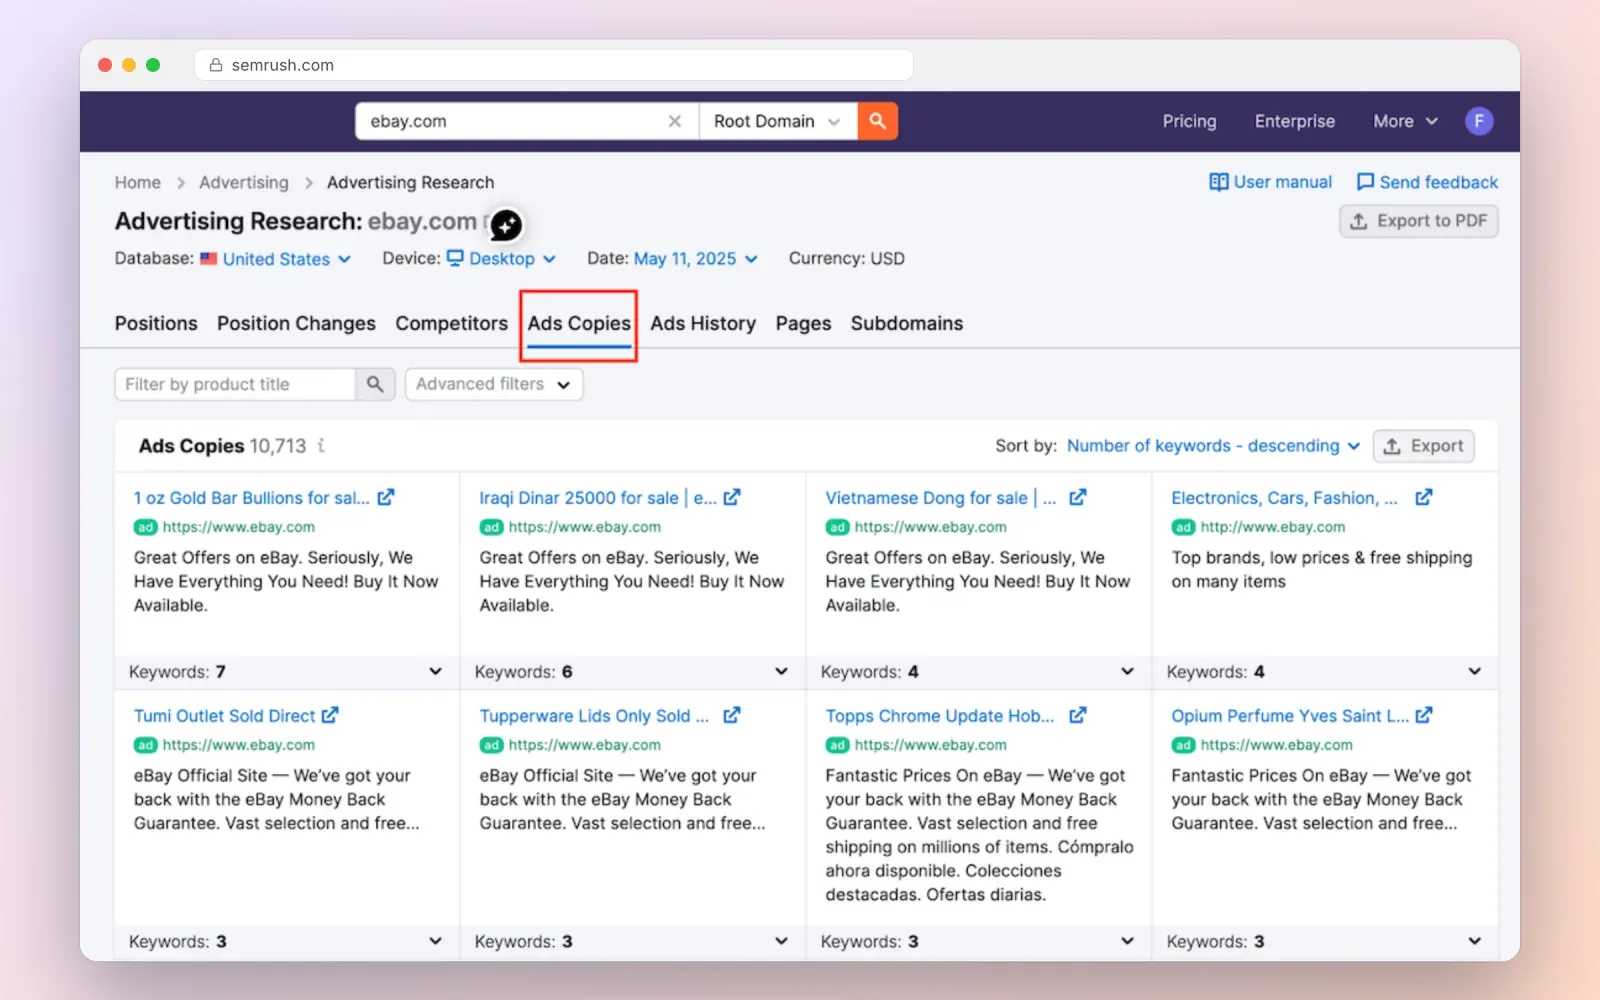Go to Home breadcrumb

click(137, 182)
